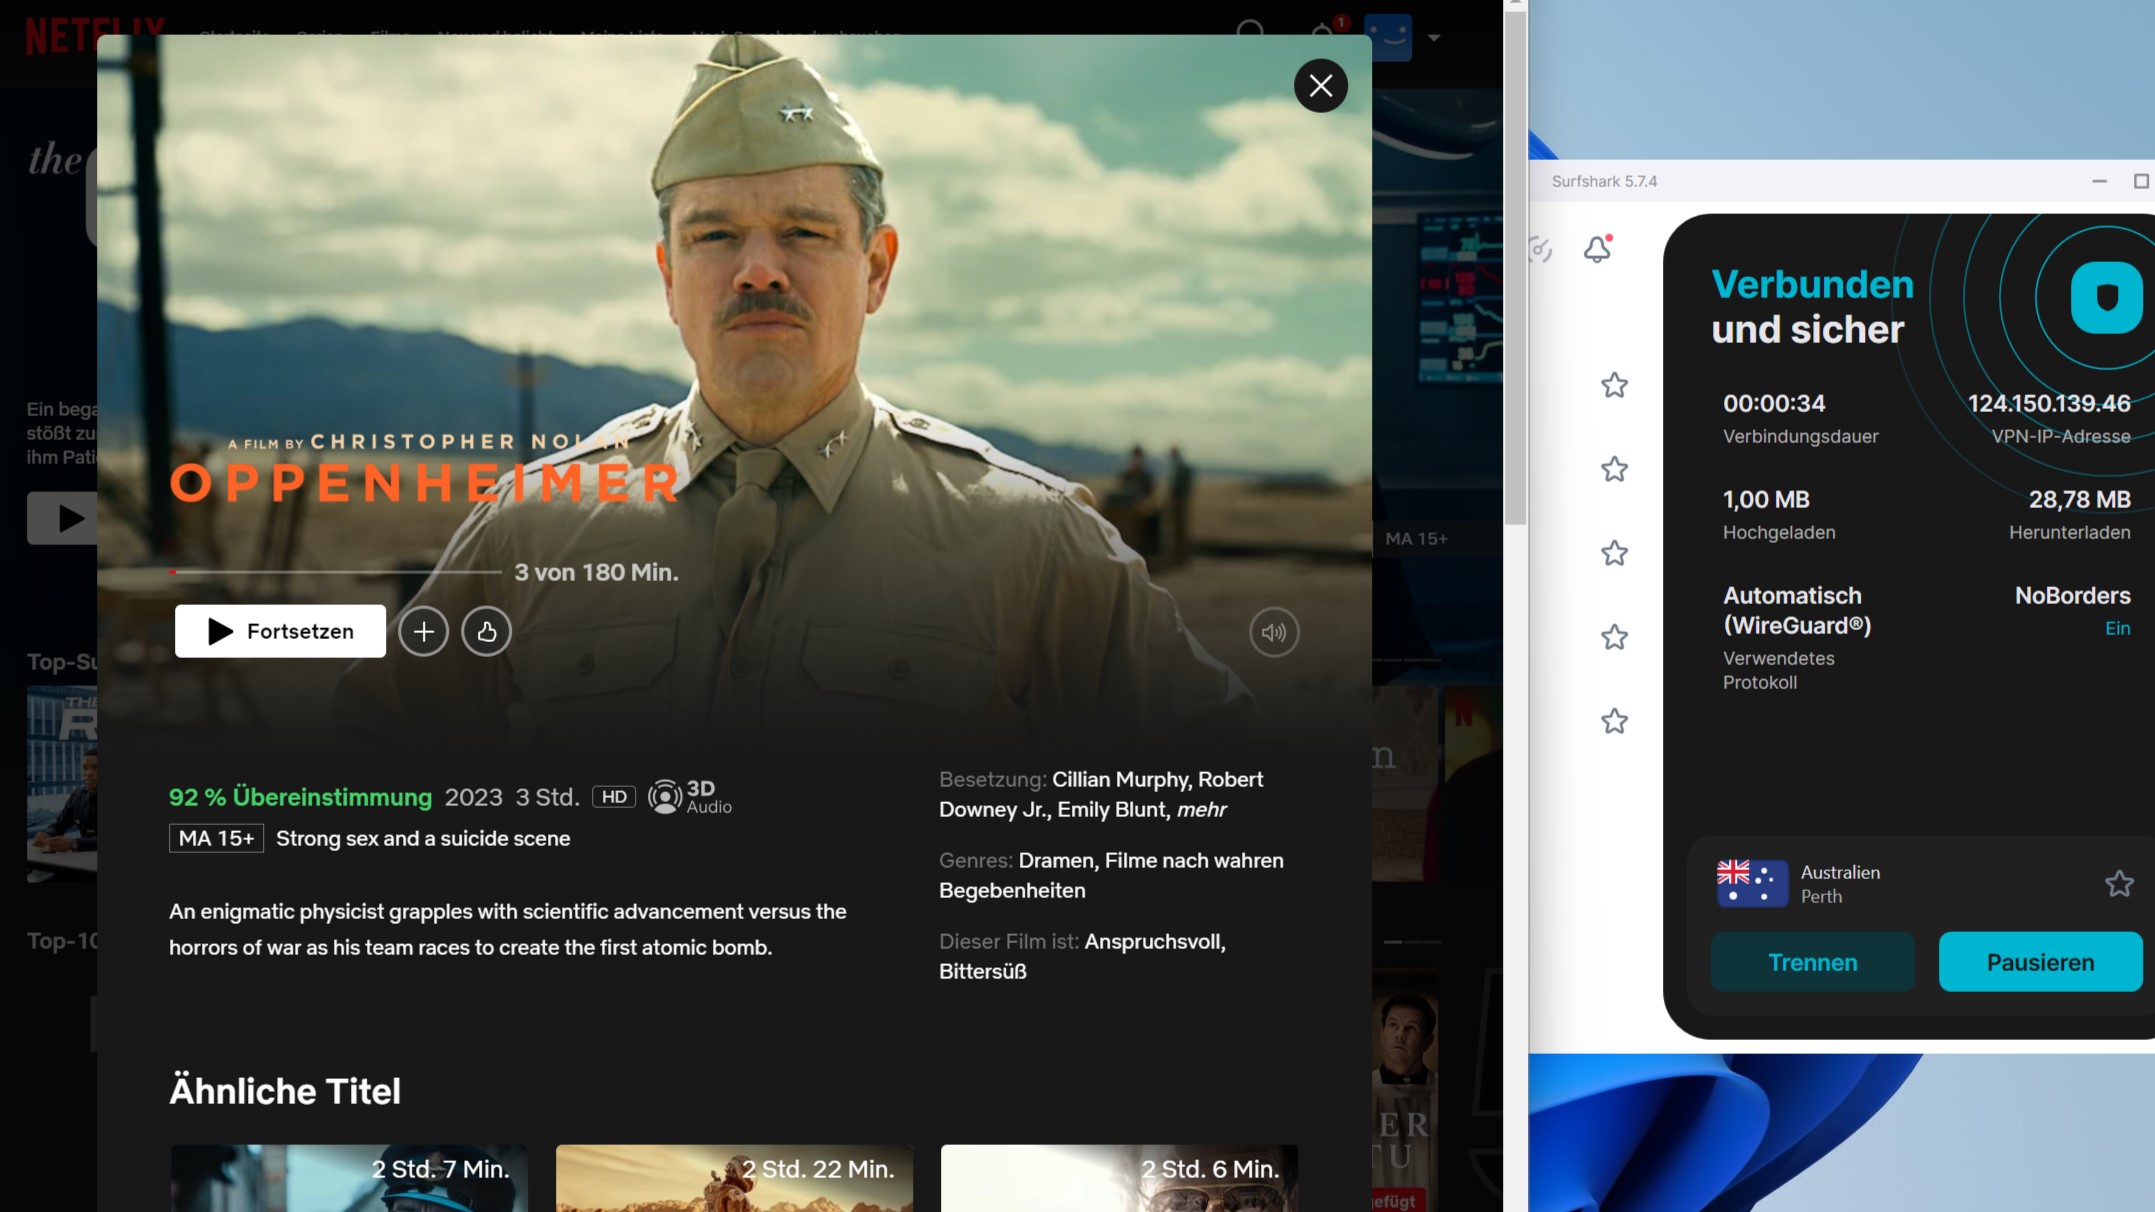Close the Oppenheimer details dialog

coord(1320,86)
